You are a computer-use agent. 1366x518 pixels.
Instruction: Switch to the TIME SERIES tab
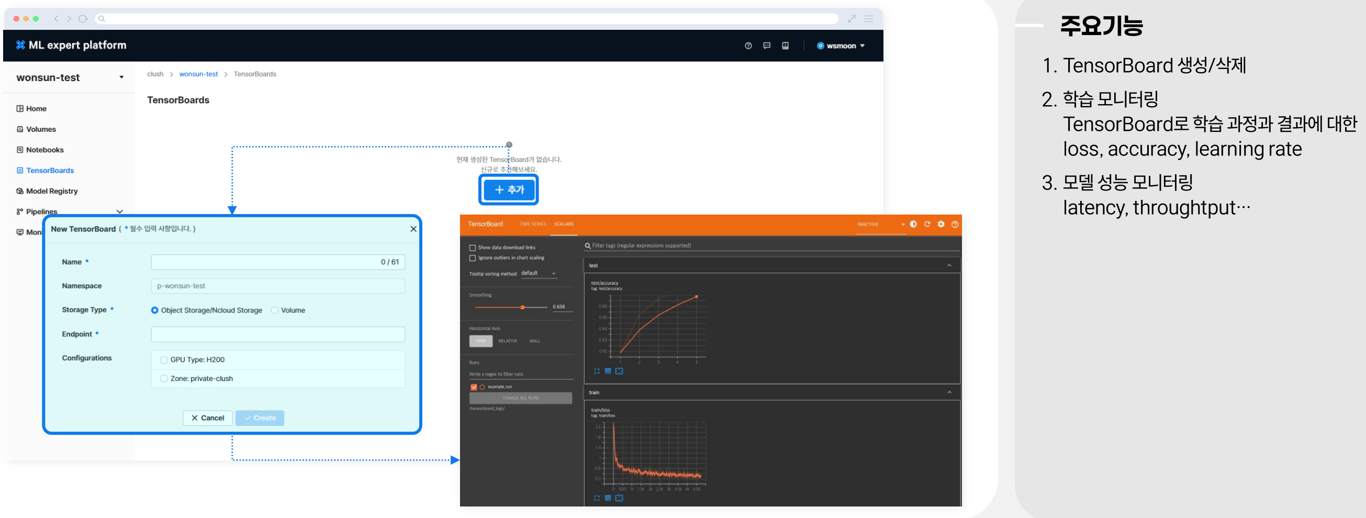[x=533, y=224]
